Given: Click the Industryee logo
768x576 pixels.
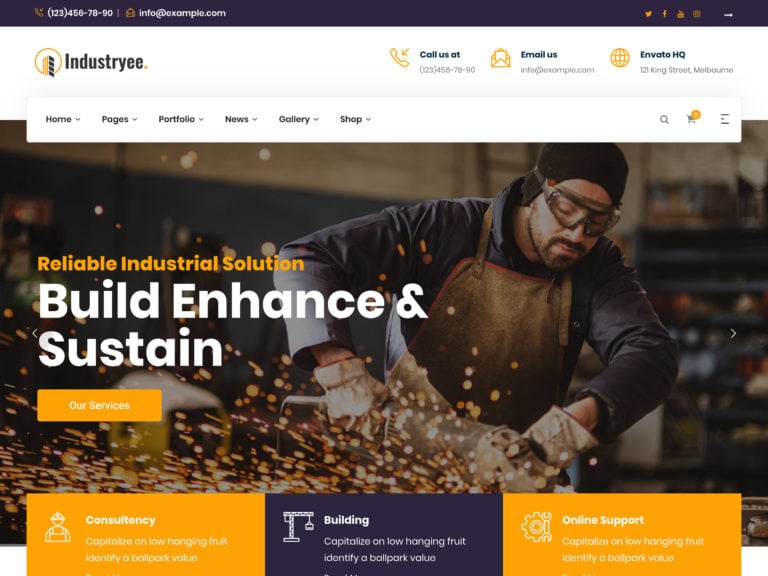Looking at the screenshot, I should coord(91,62).
